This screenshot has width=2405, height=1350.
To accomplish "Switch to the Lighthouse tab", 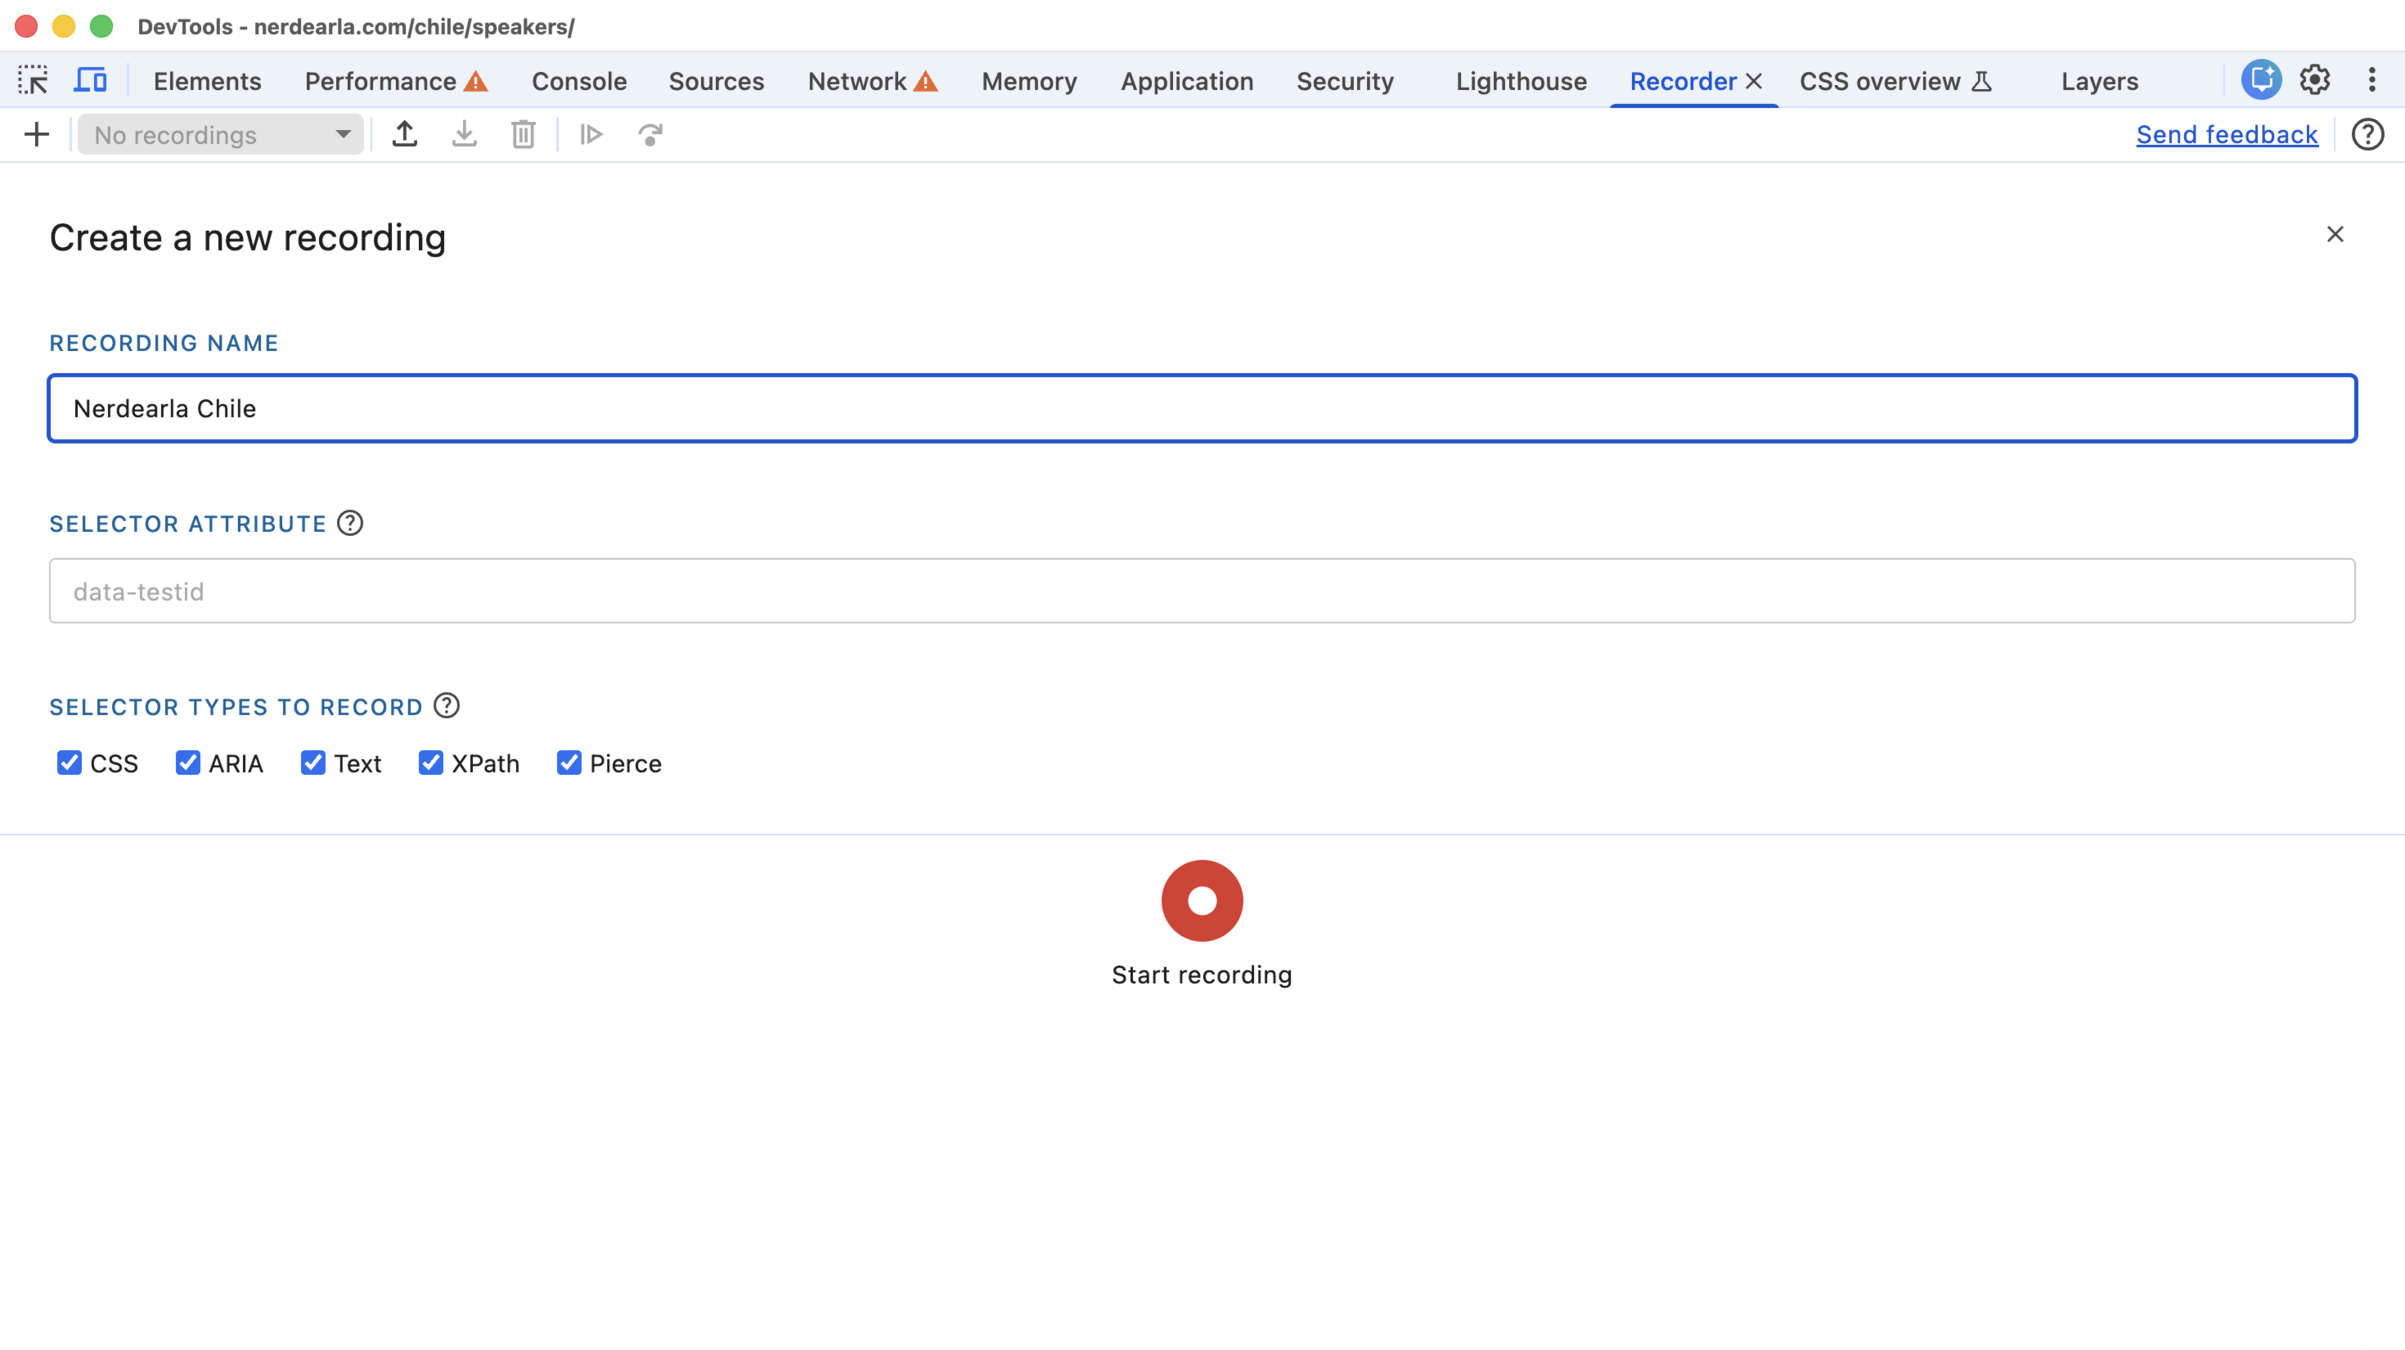I will (x=1520, y=81).
